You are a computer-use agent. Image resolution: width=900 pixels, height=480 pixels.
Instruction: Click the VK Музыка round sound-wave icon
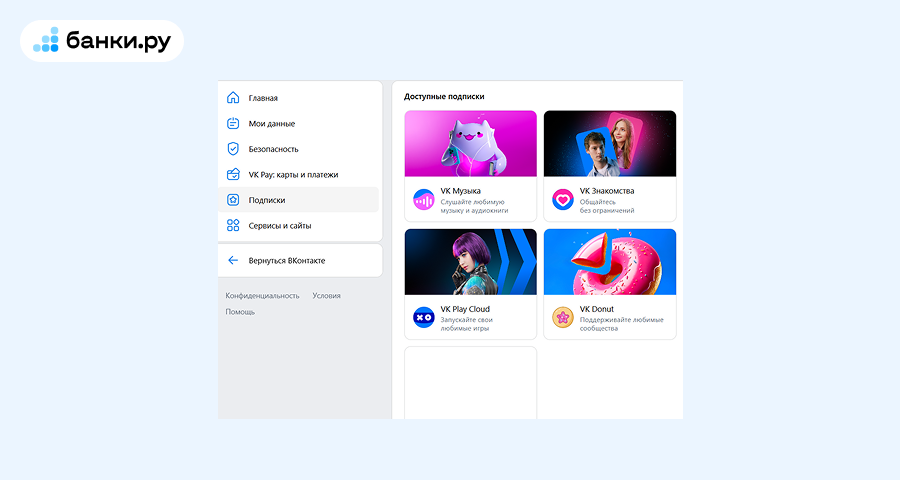point(424,200)
